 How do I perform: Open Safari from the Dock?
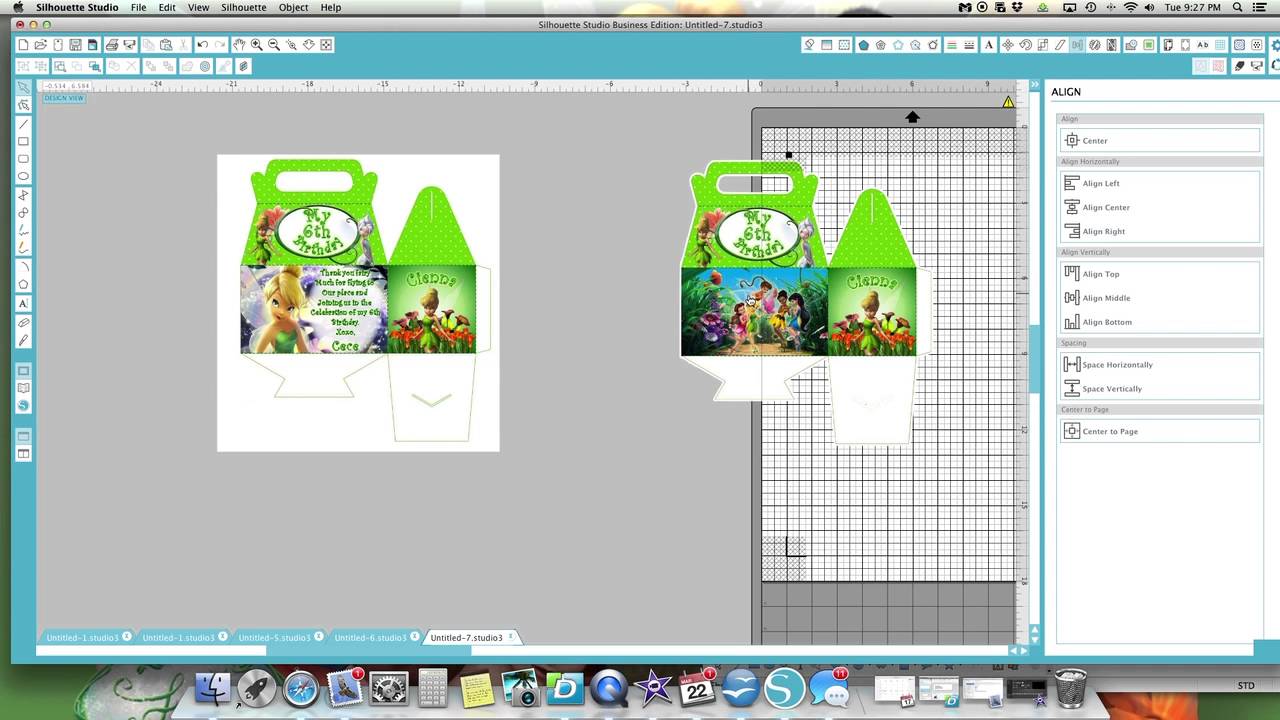pos(301,688)
